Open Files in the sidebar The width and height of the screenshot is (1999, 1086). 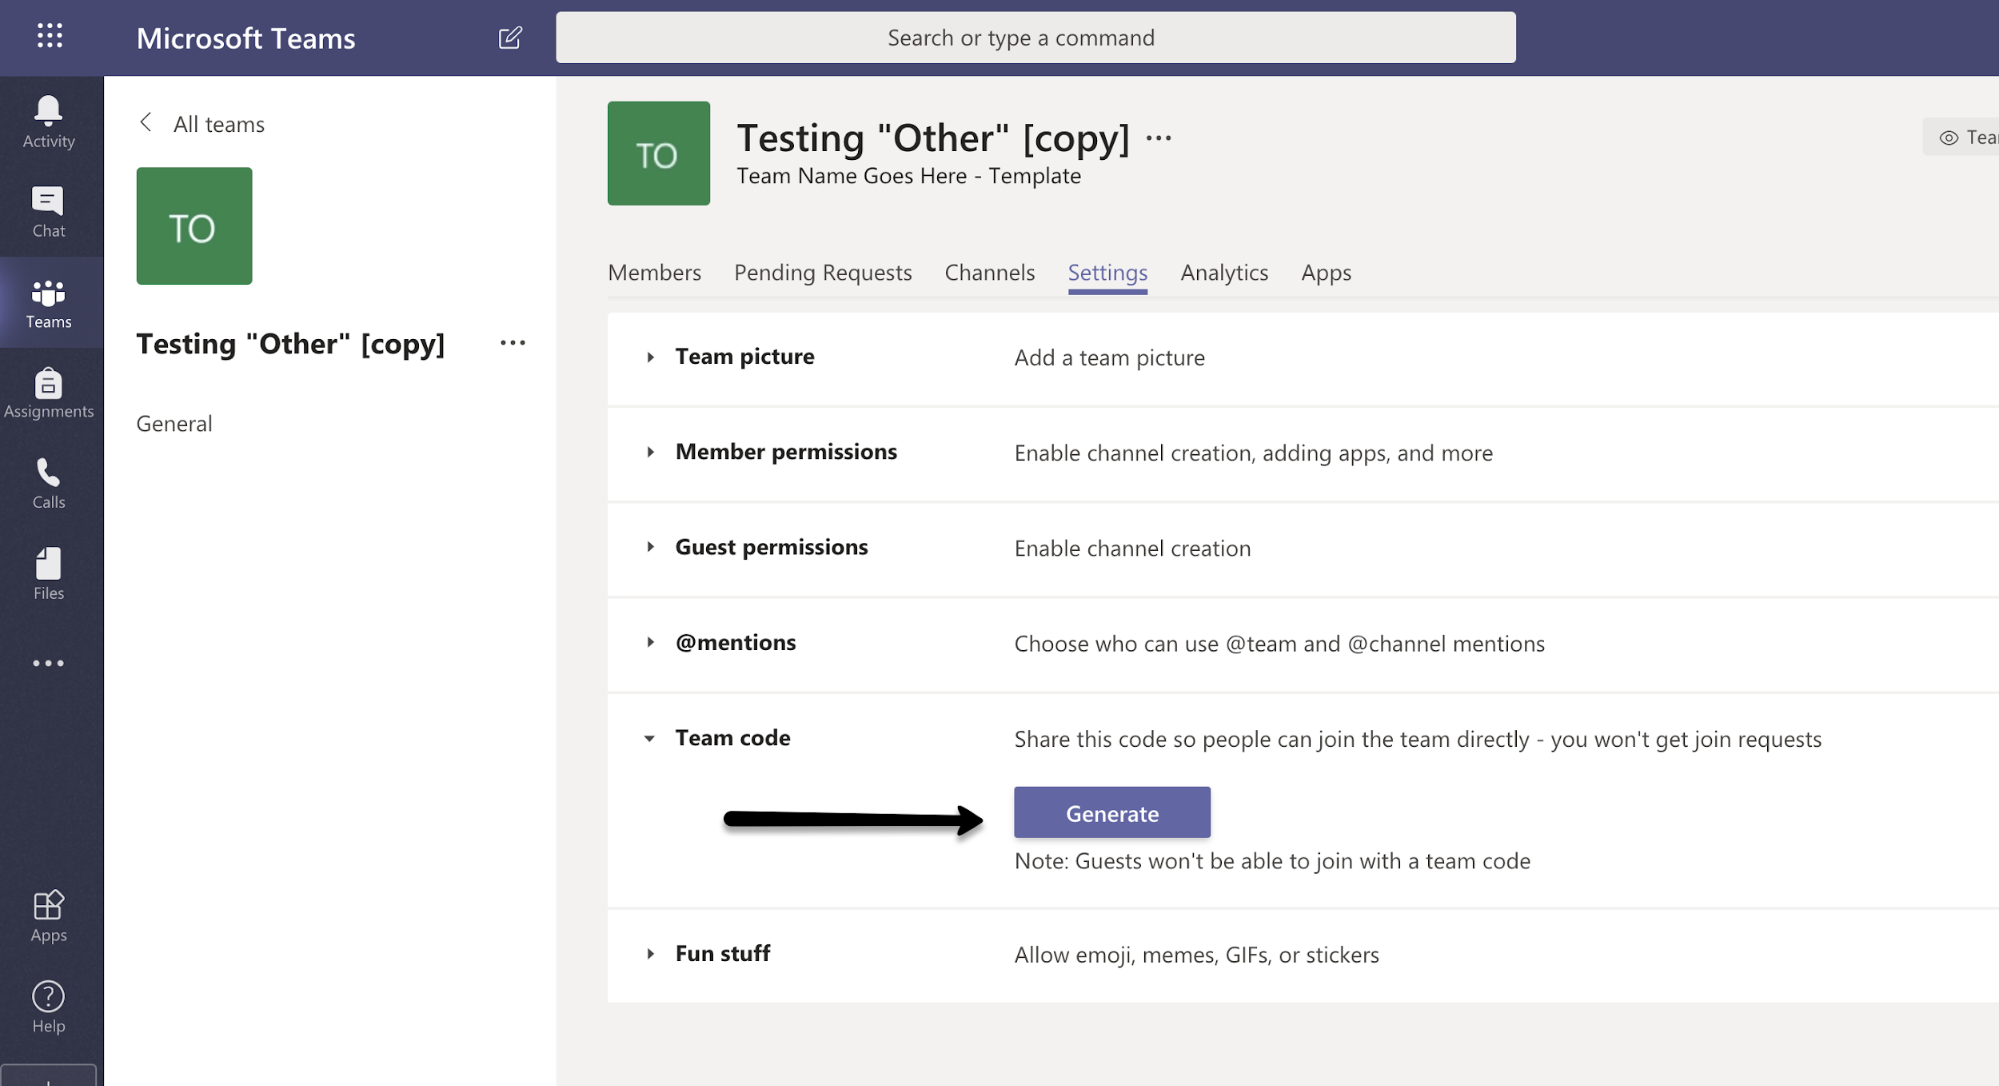tap(48, 574)
